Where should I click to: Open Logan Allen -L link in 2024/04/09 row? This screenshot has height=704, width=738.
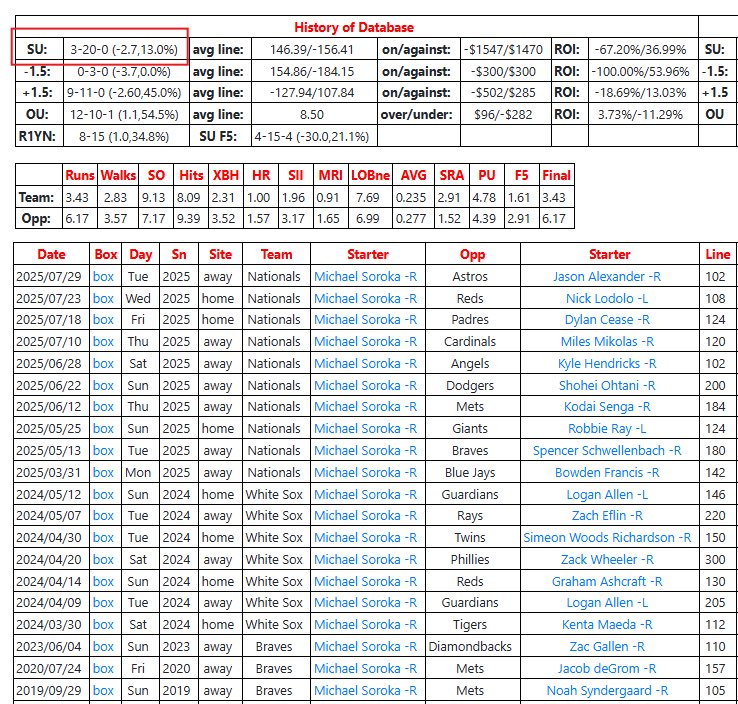pos(607,602)
